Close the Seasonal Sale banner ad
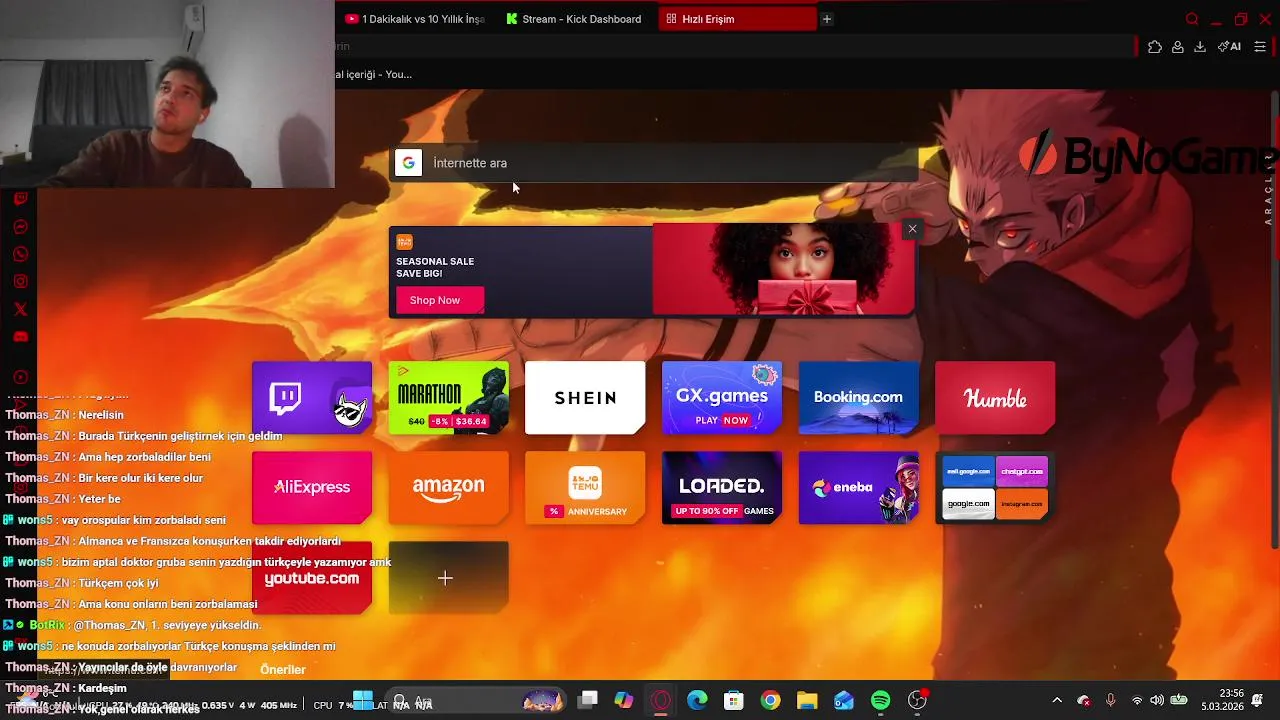The width and height of the screenshot is (1280, 720). tap(912, 229)
